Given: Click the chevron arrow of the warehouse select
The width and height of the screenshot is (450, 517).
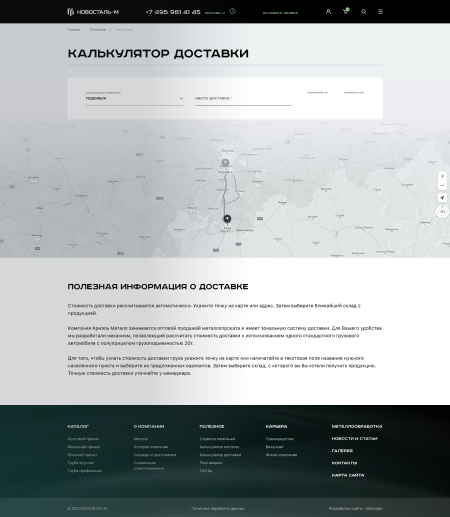Looking at the screenshot, I should 181,98.
